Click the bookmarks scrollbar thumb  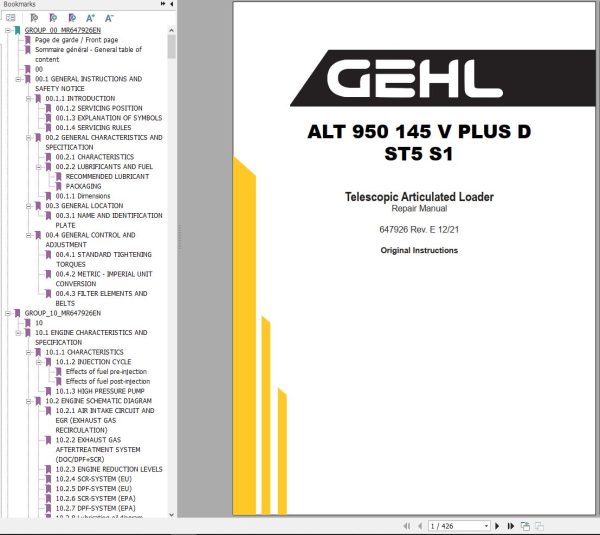coord(171,46)
